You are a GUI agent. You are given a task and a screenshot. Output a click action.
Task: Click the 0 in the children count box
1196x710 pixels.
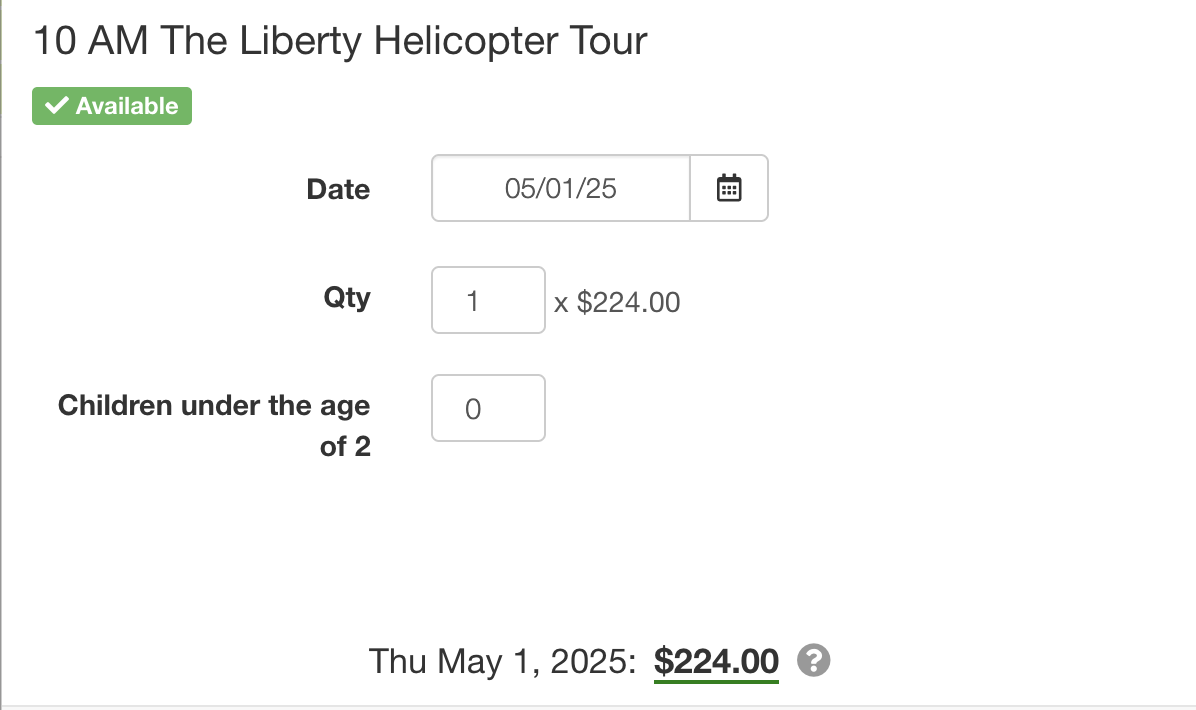point(473,409)
